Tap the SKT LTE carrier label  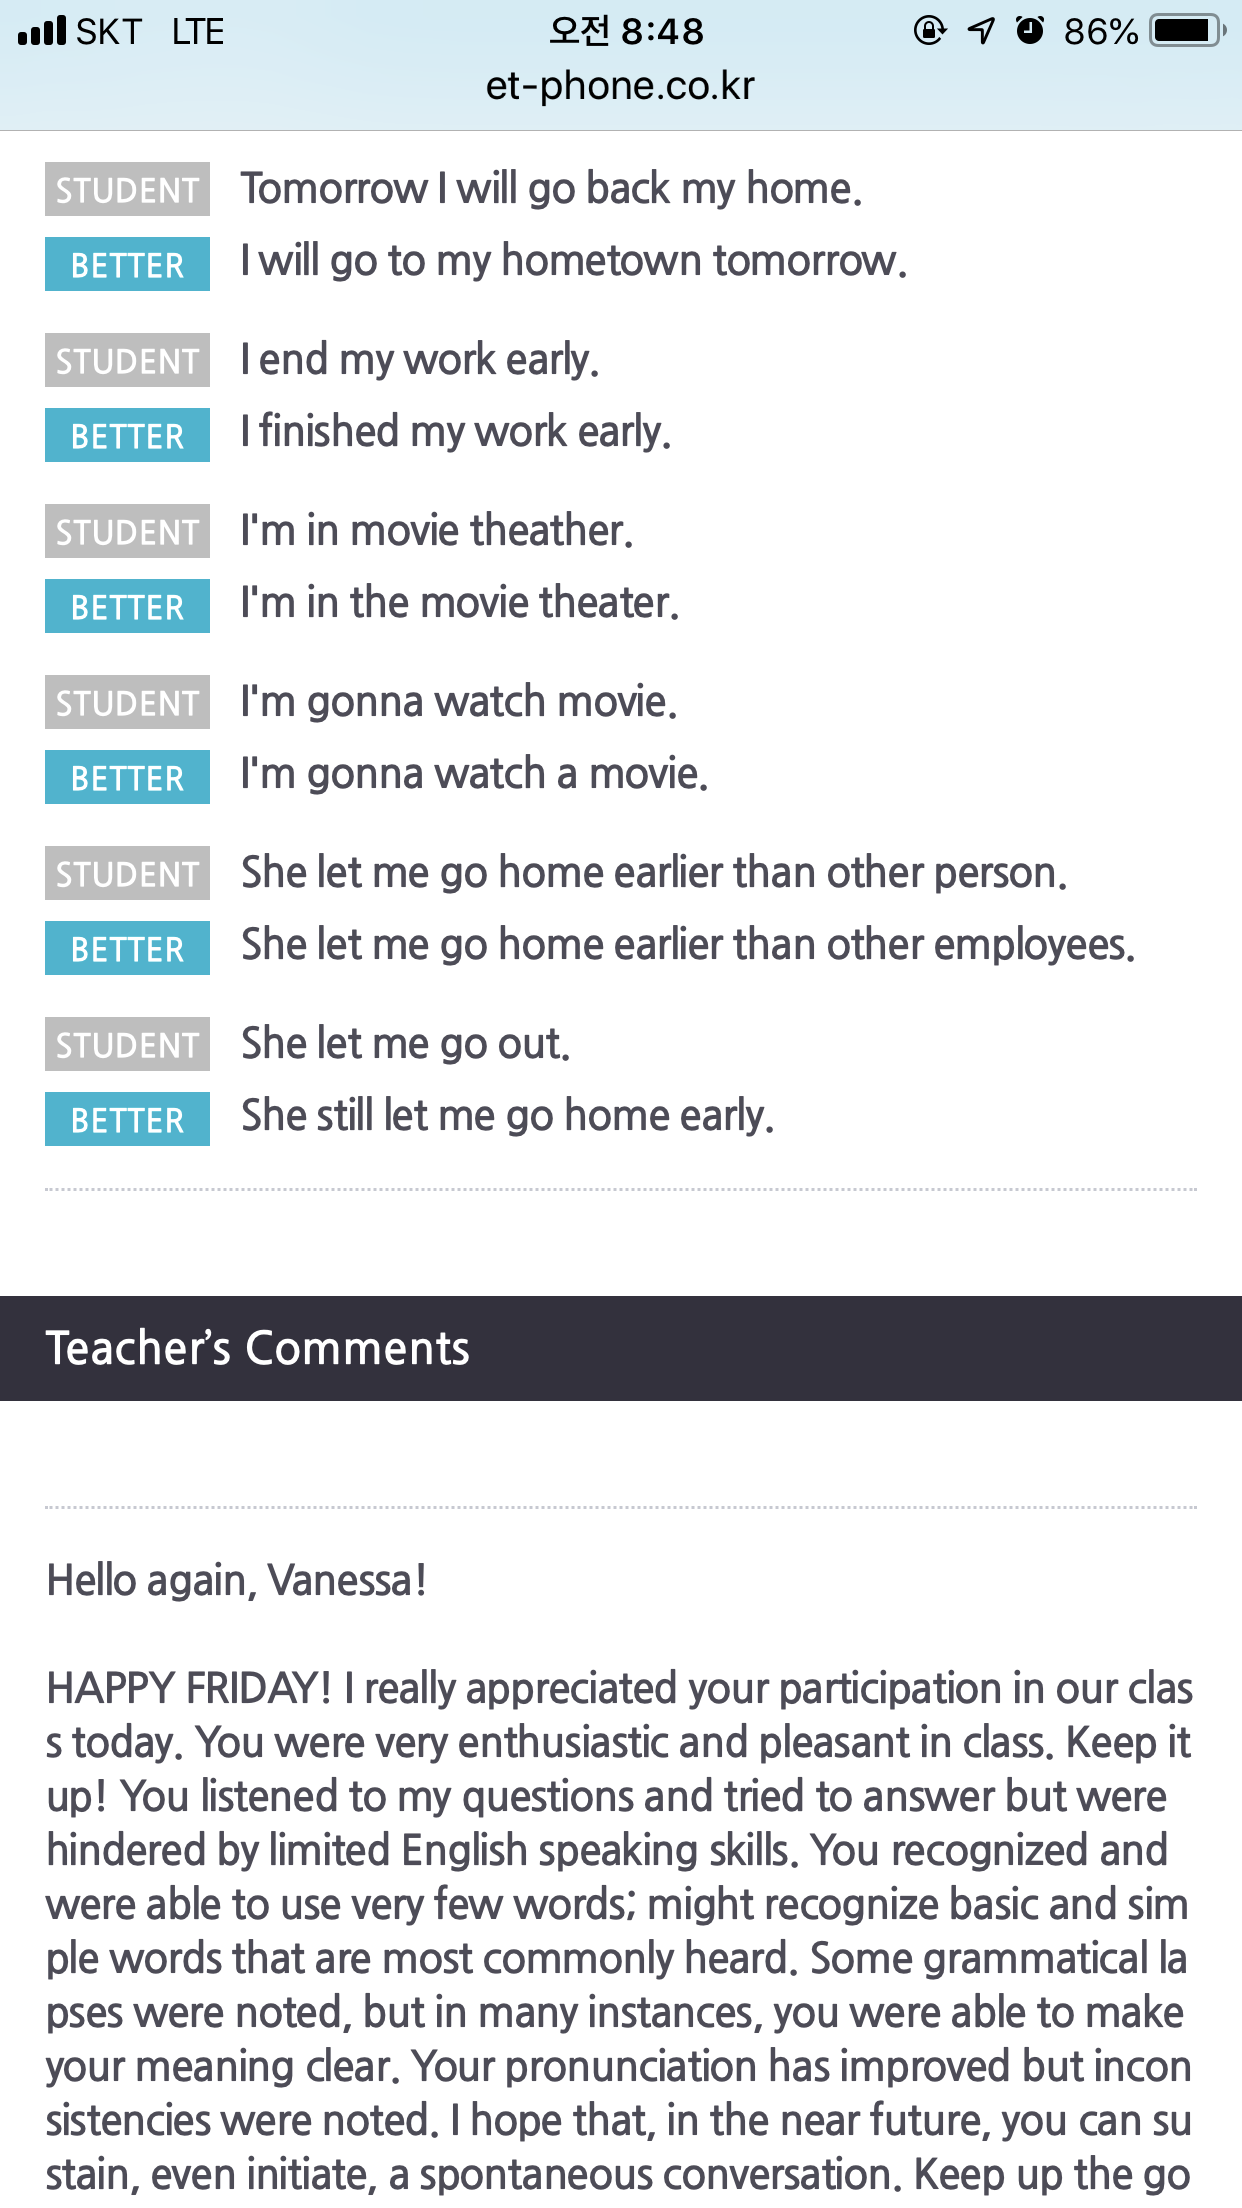pos(150,32)
